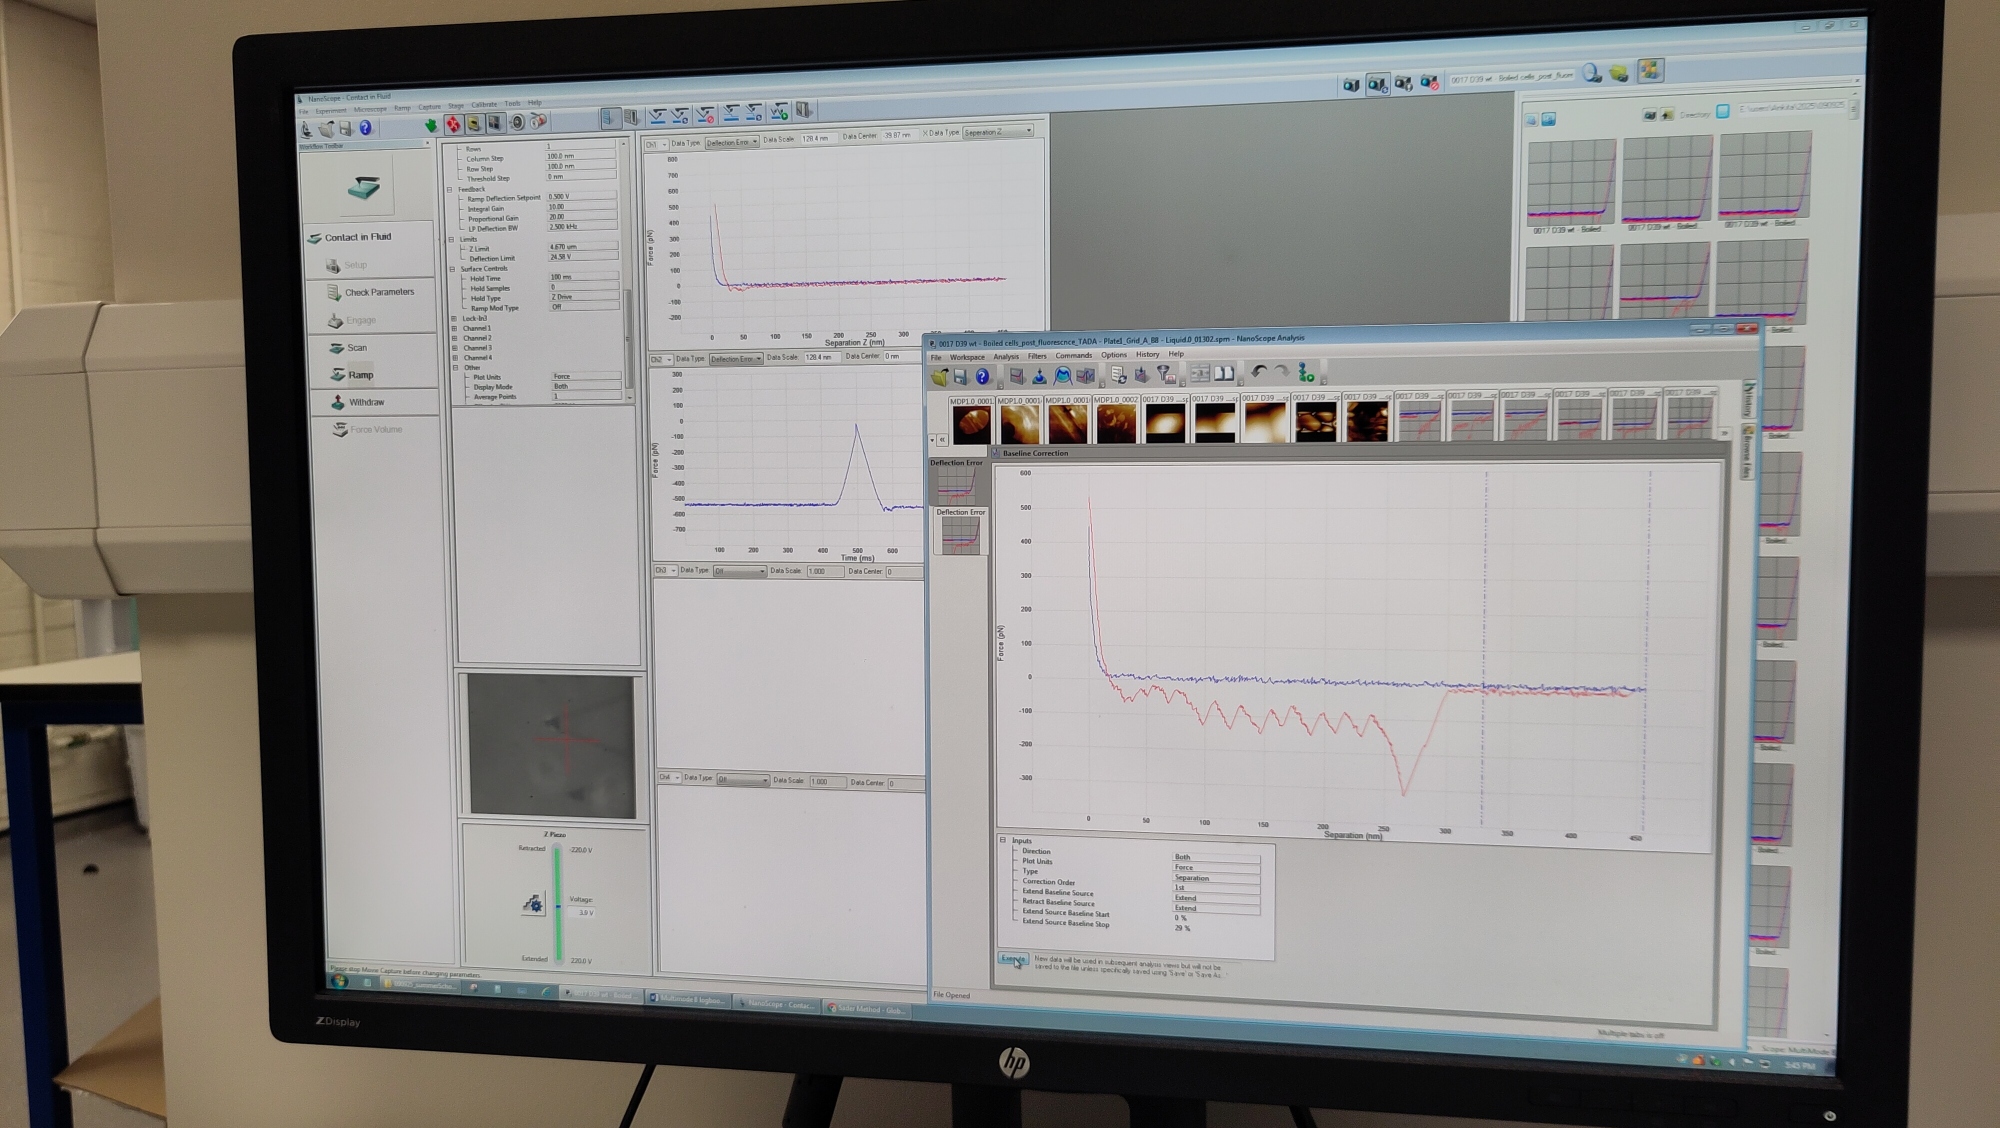Click the microscope icon in NanoScope toolbar
Image resolution: width=2000 pixels, height=1128 pixels.
pyautogui.click(x=307, y=129)
